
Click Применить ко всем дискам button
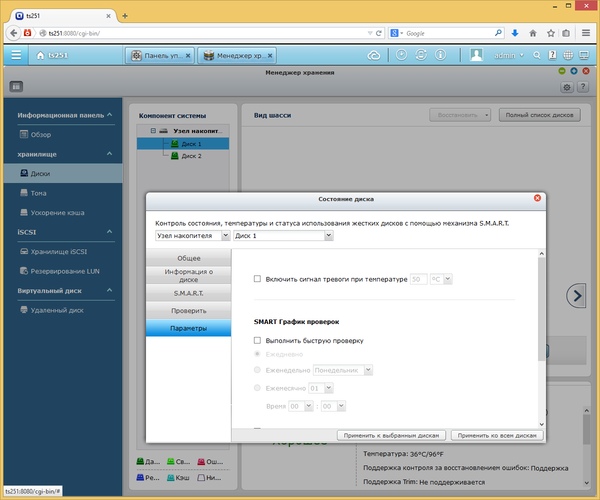point(497,435)
